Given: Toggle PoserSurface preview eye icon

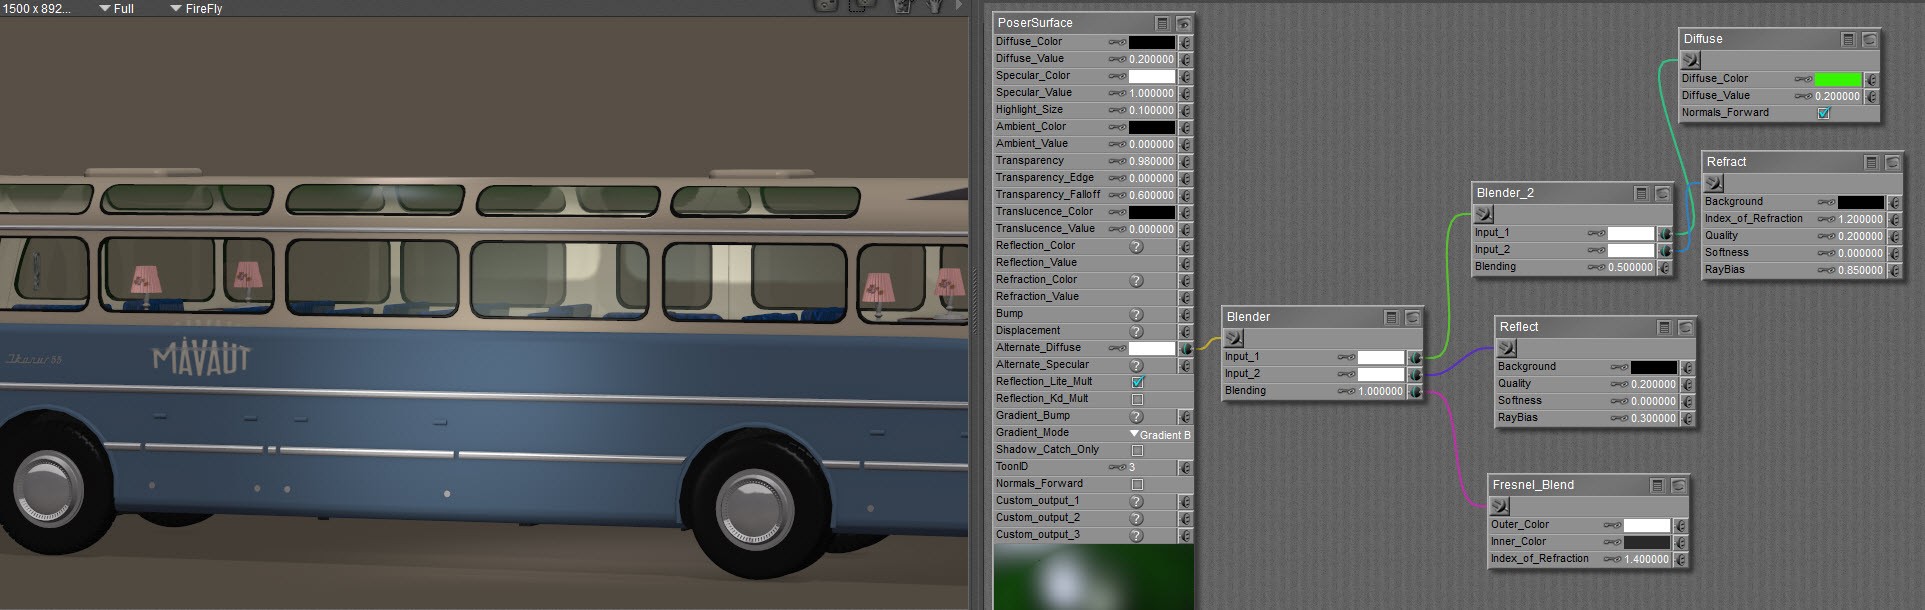Looking at the screenshot, I should 1184,23.
